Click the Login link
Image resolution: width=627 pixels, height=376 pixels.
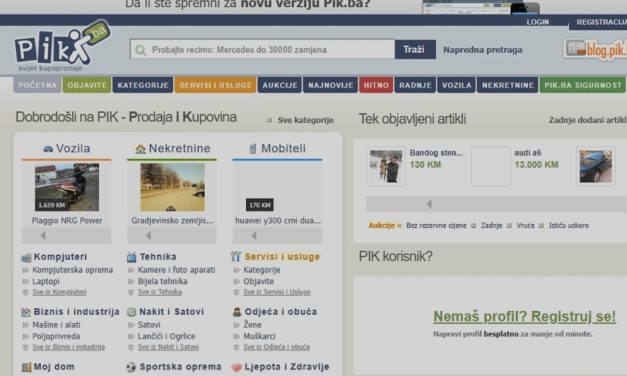coord(537,22)
